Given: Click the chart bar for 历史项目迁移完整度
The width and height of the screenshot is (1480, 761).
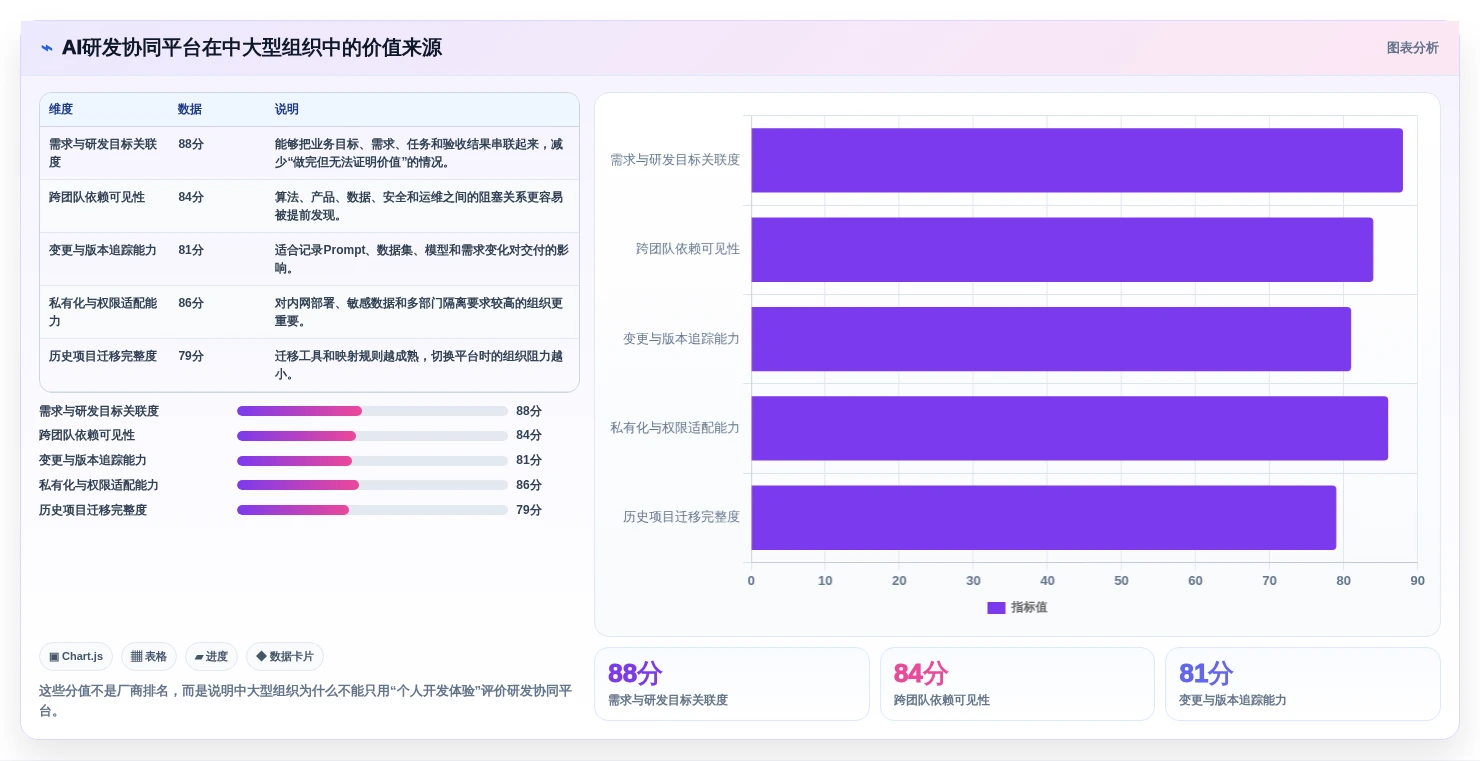Looking at the screenshot, I should pos(1044,517).
